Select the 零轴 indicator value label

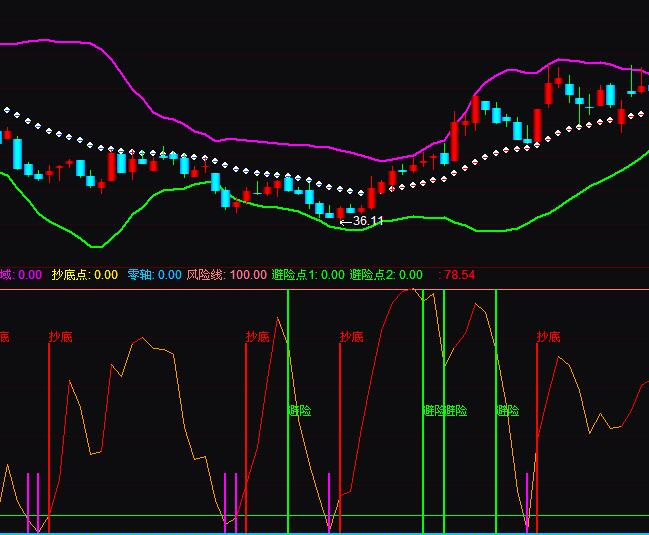154,274
